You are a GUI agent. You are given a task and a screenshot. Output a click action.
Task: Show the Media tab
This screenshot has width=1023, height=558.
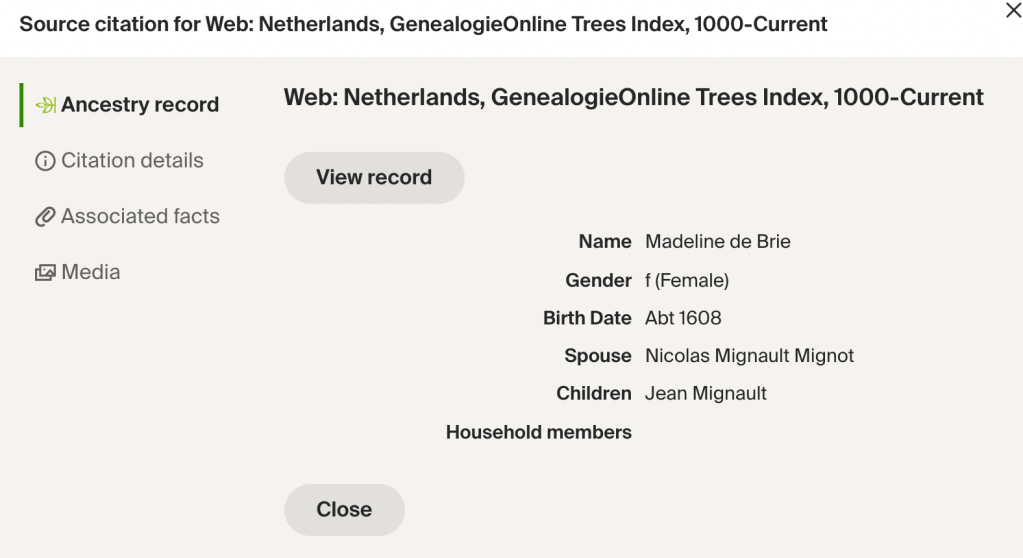tap(90, 273)
